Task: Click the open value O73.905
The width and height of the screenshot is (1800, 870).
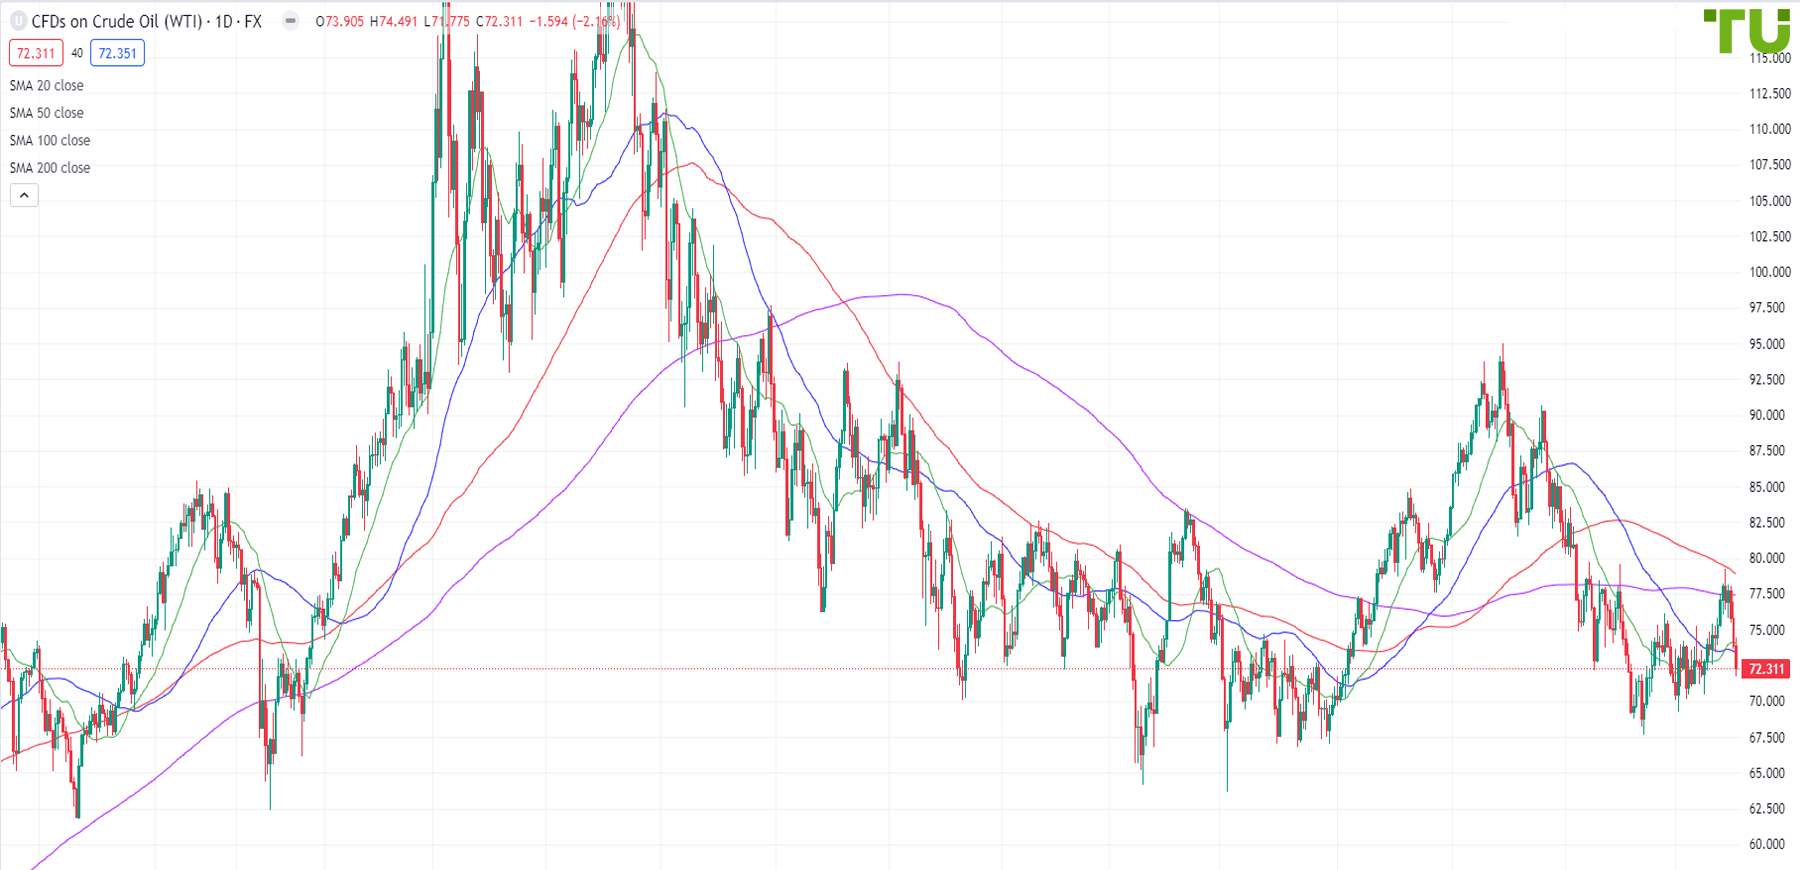Action: [340, 21]
